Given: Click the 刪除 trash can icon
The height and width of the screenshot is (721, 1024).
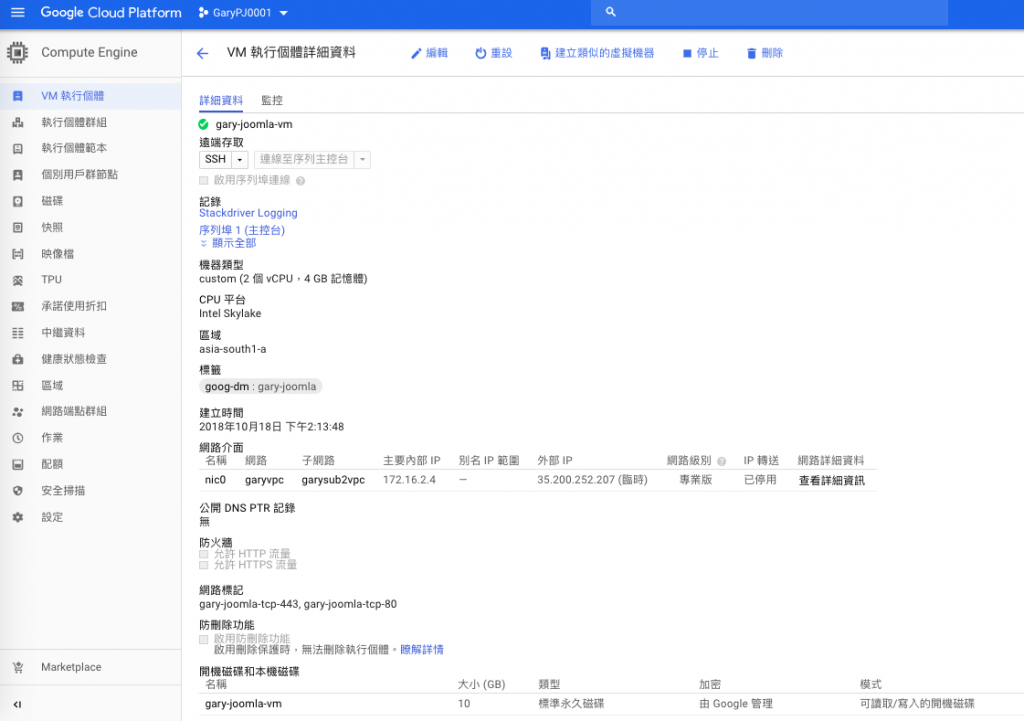Looking at the screenshot, I should click(x=751, y=54).
